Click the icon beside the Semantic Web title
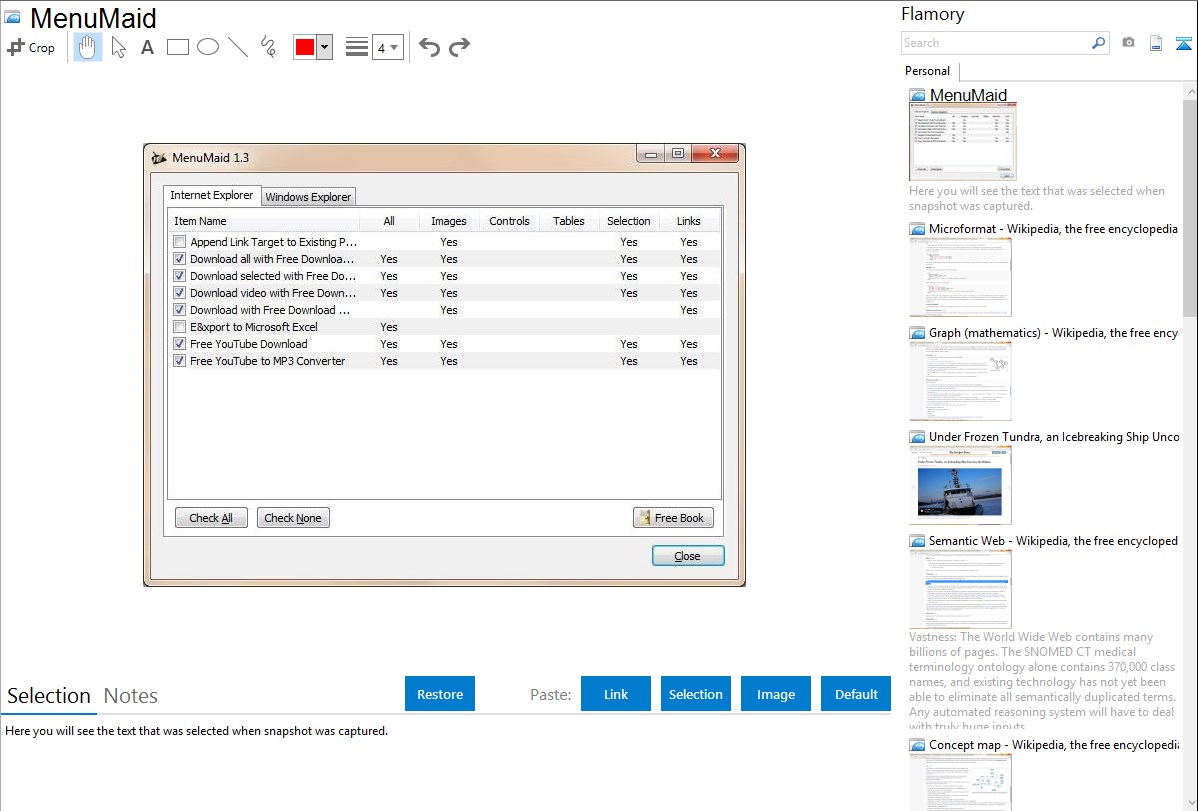 (918, 541)
